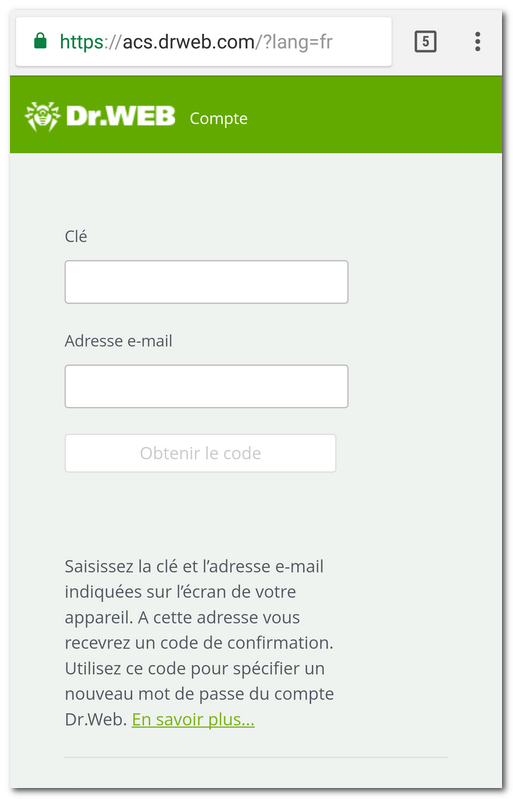Click the horizontal divider below the paragraph
Viewport: 513px width, 799px height.
256,757
